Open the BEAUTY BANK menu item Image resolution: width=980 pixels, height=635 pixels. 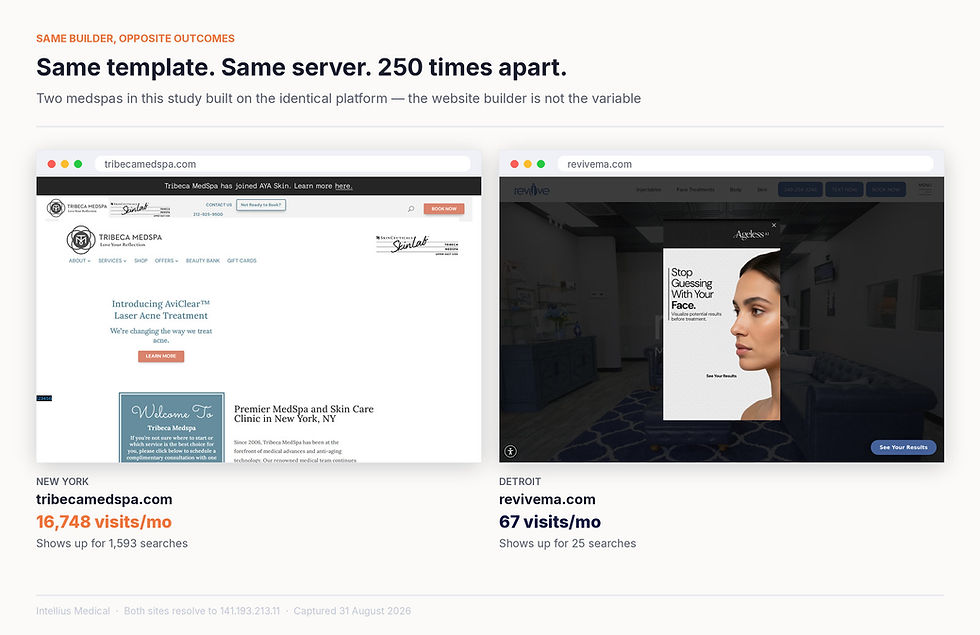pyautogui.click(x=202, y=261)
